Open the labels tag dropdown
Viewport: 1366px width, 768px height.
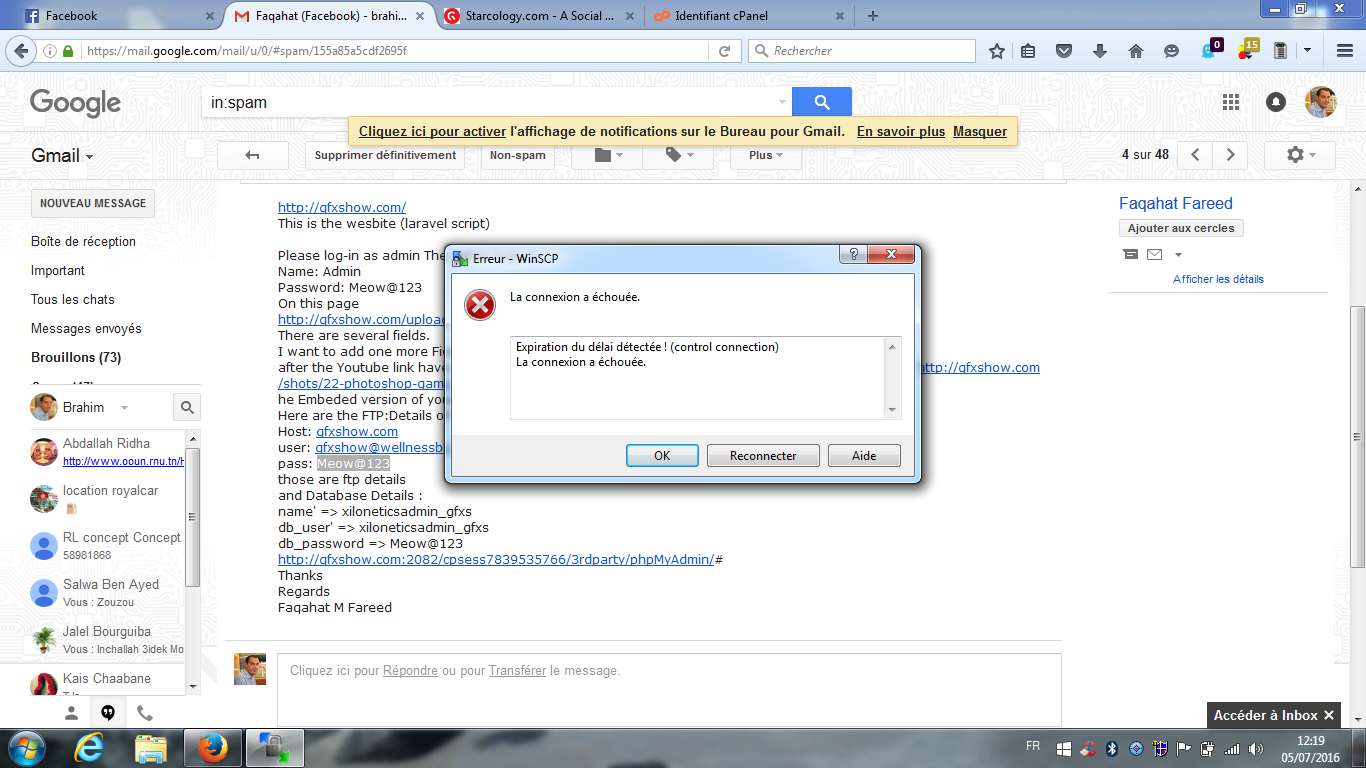pyautogui.click(x=679, y=155)
